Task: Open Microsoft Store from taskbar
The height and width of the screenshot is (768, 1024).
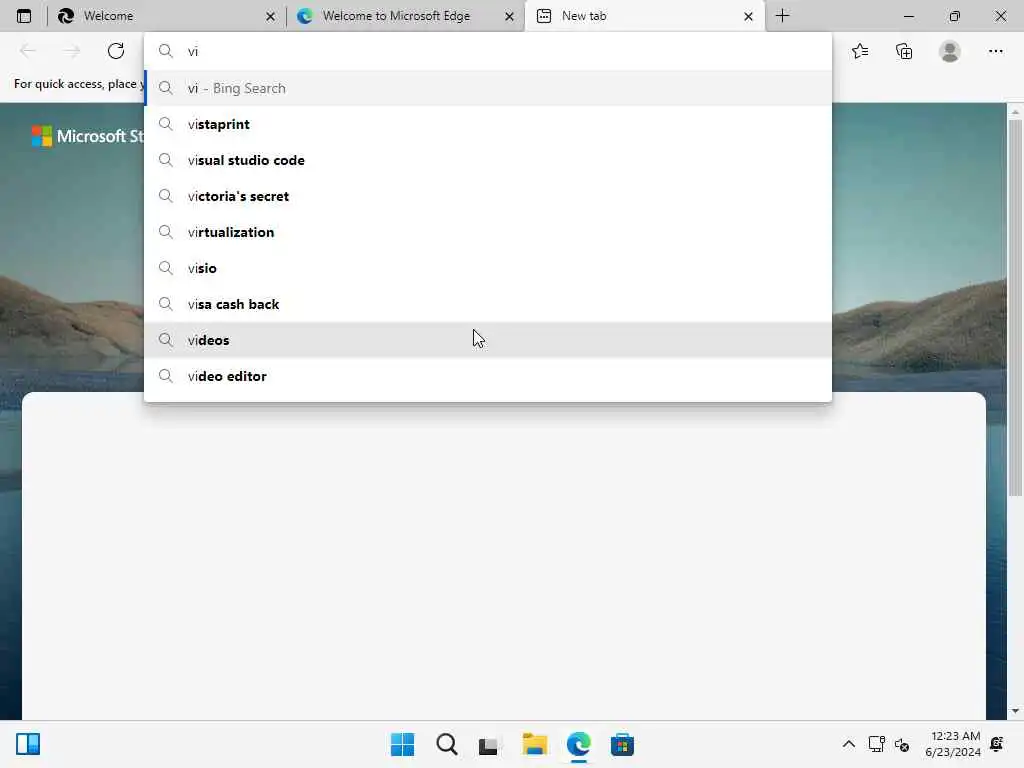Action: pyautogui.click(x=622, y=744)
